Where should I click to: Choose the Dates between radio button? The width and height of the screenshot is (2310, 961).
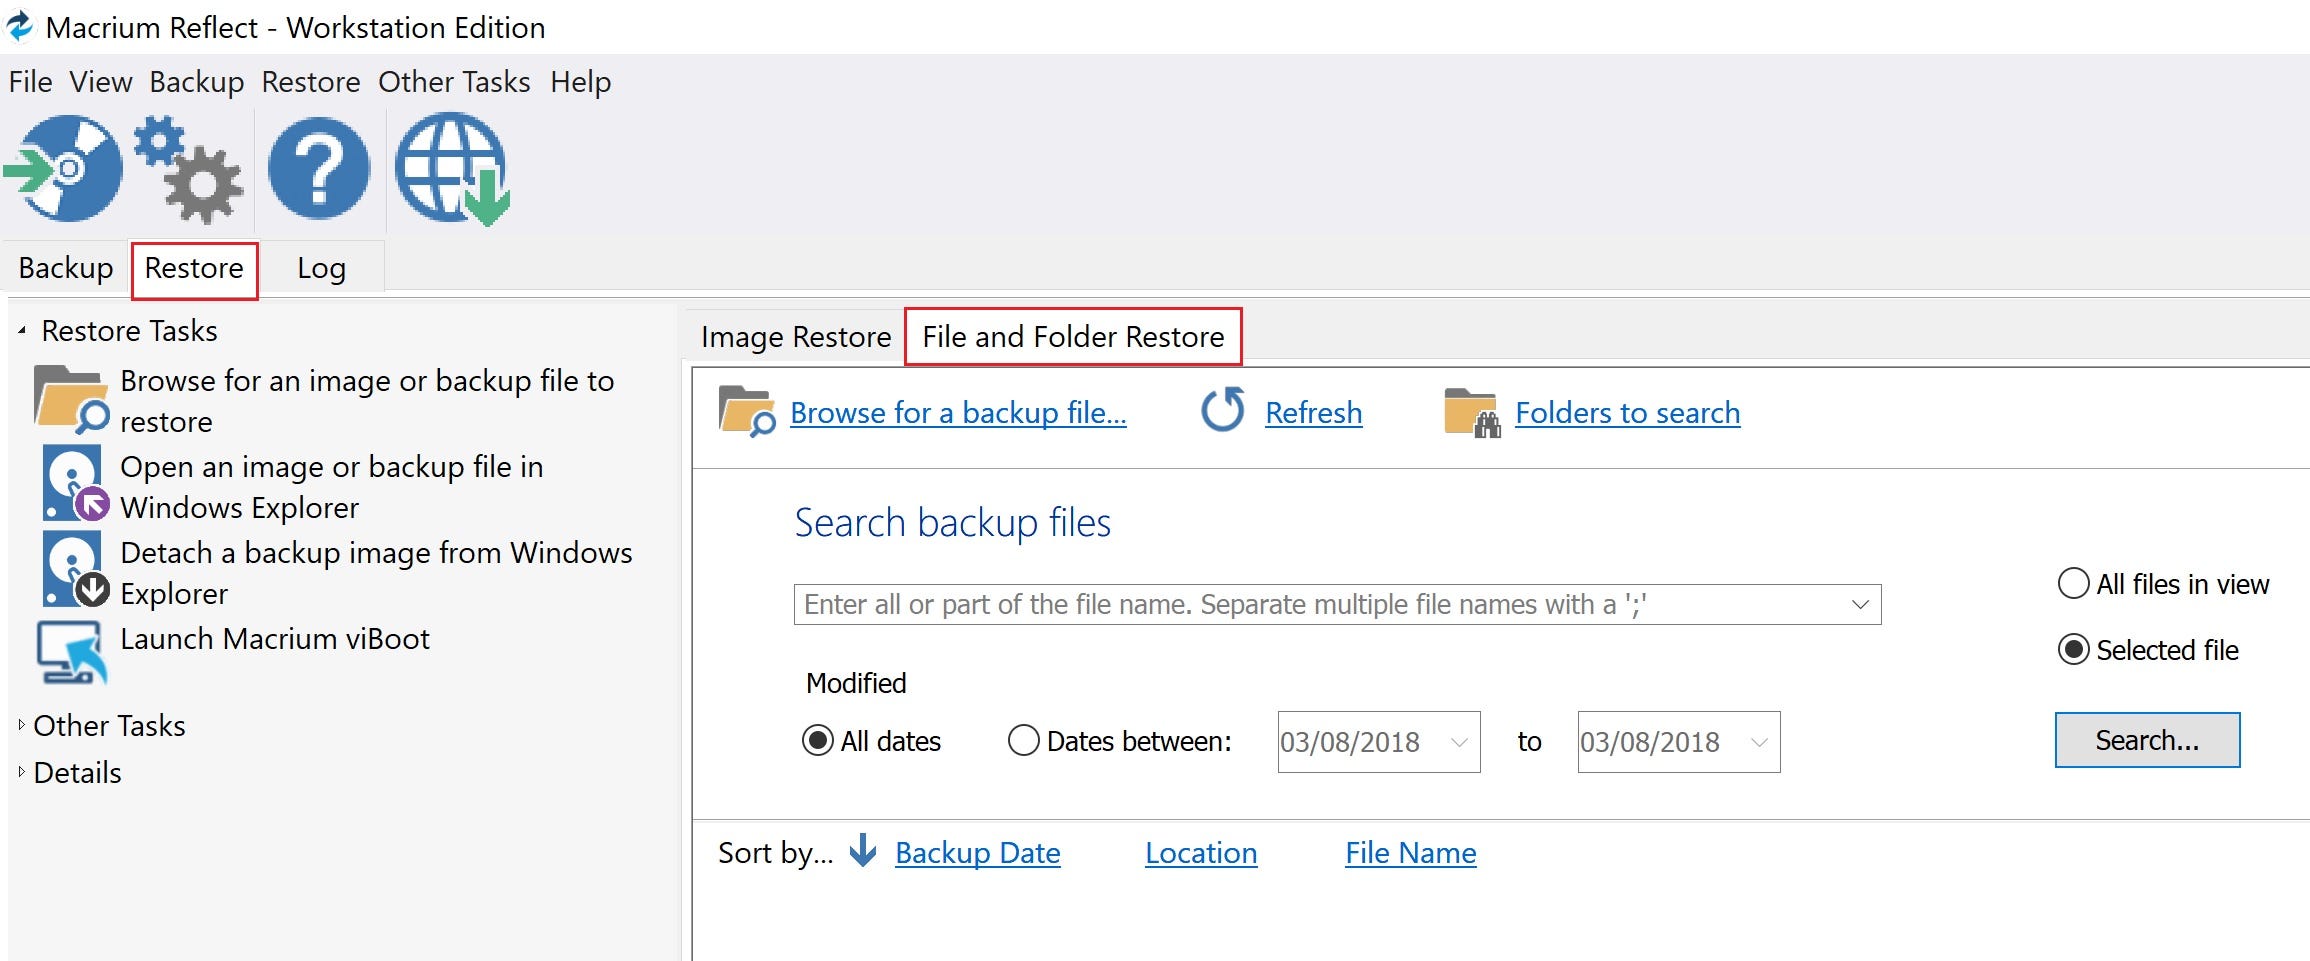[x=1023, y=741]
